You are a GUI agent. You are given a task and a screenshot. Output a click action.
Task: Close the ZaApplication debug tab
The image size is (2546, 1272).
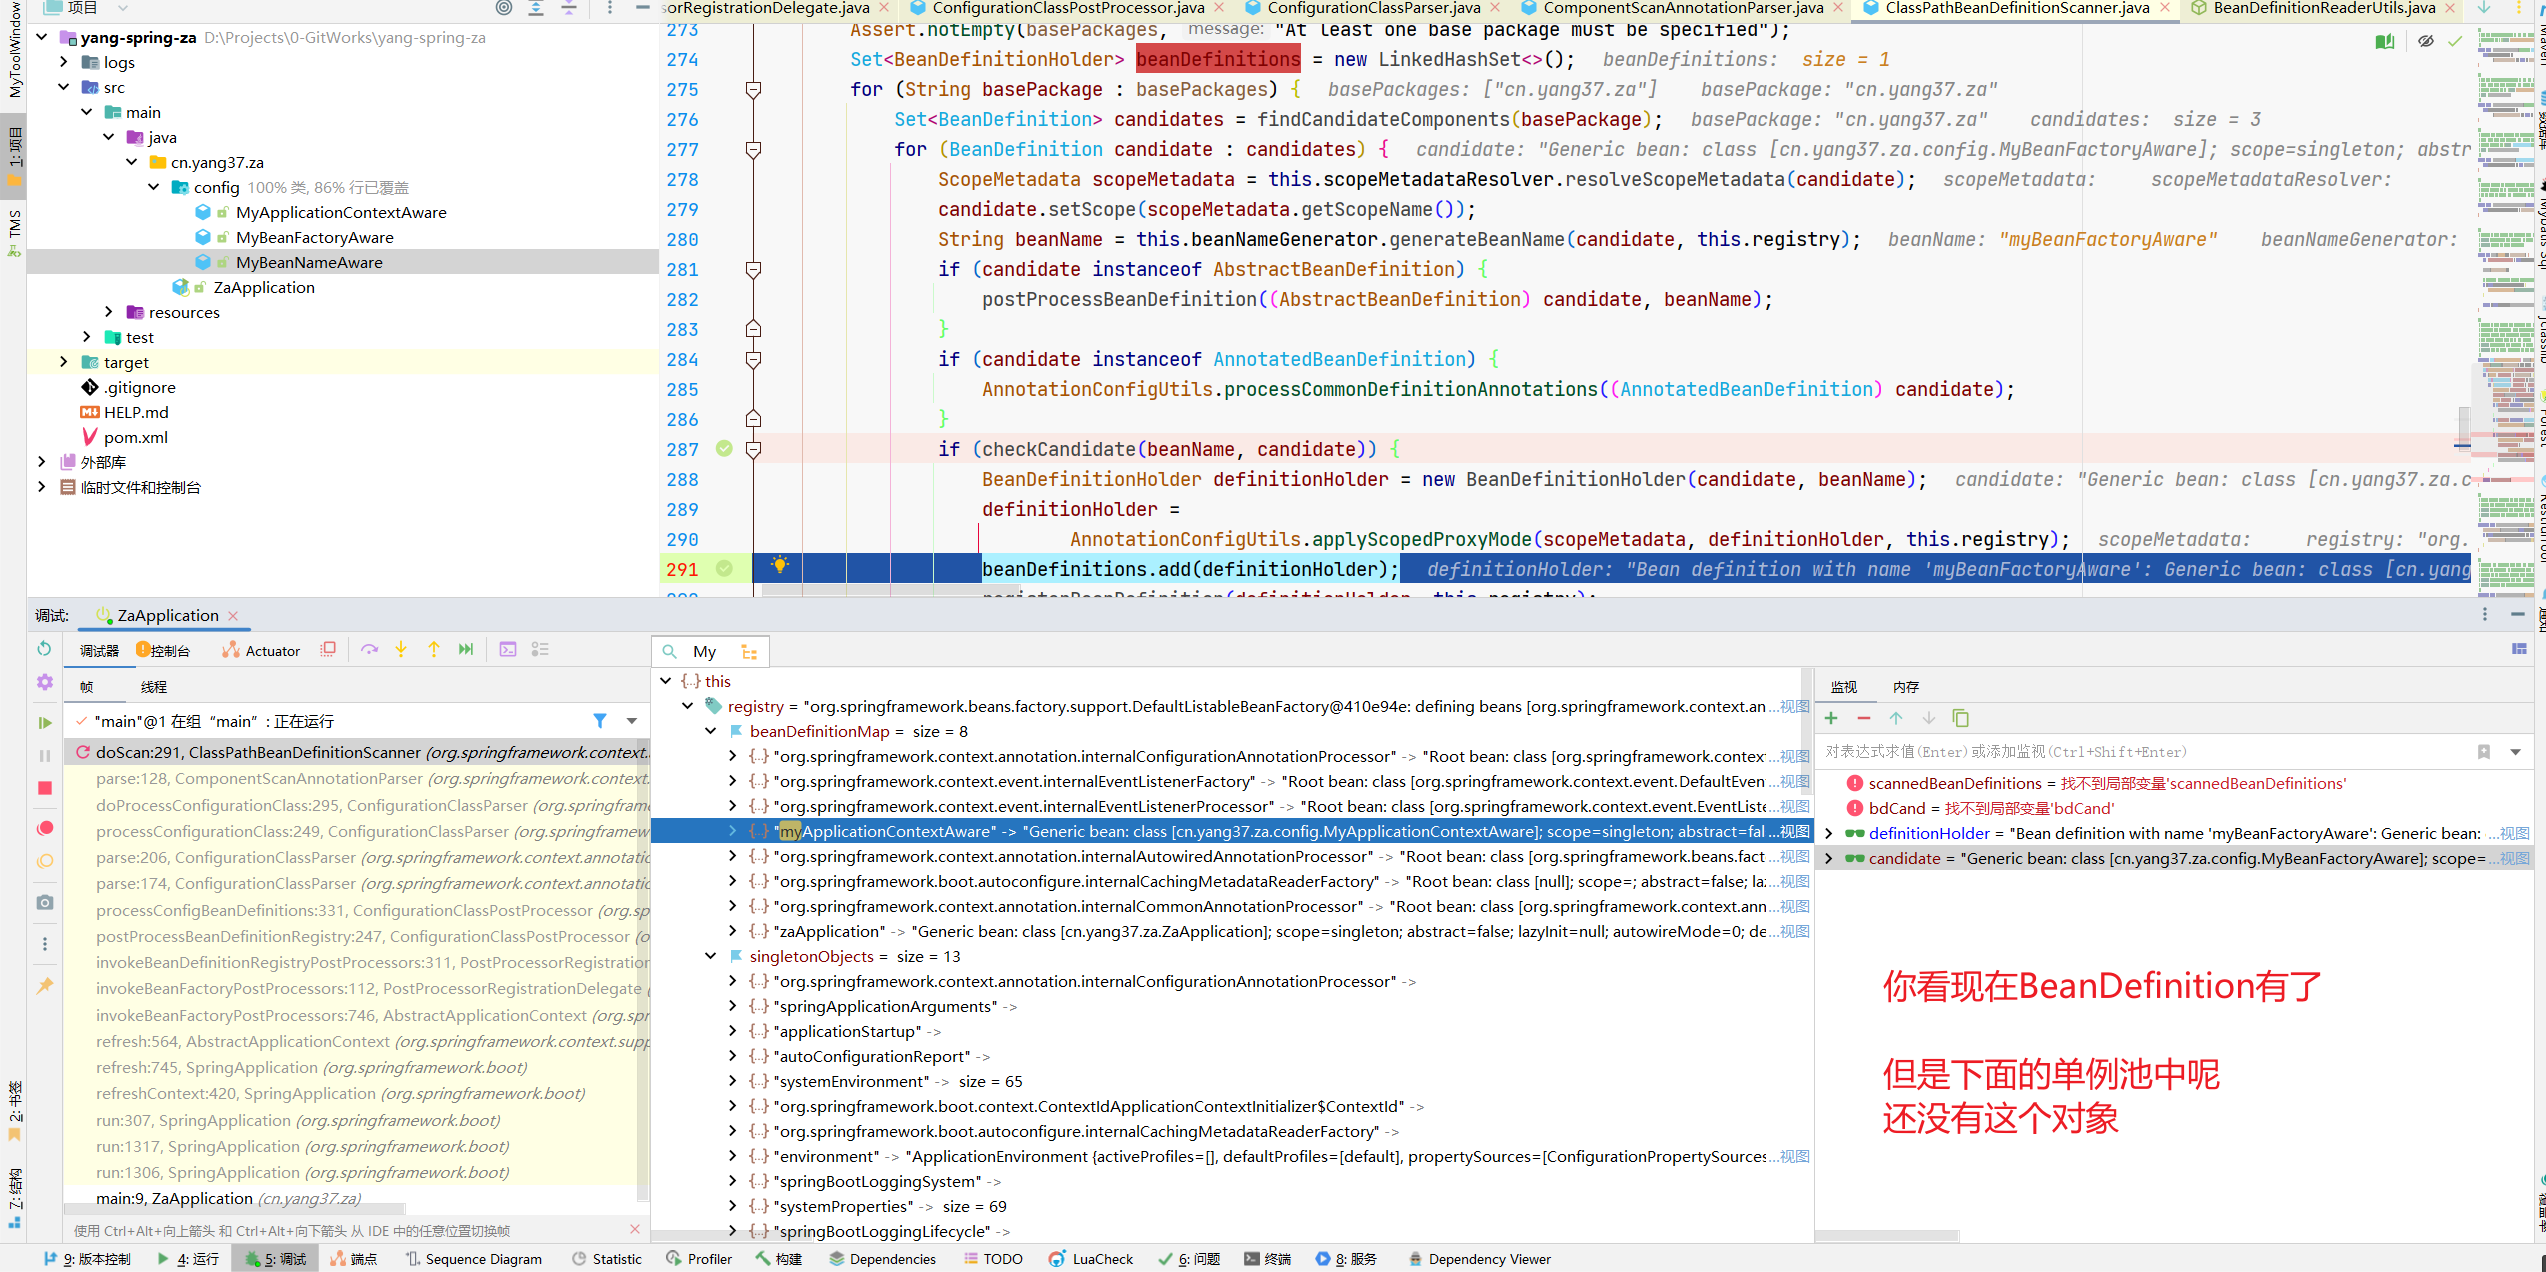pos(233,615)
